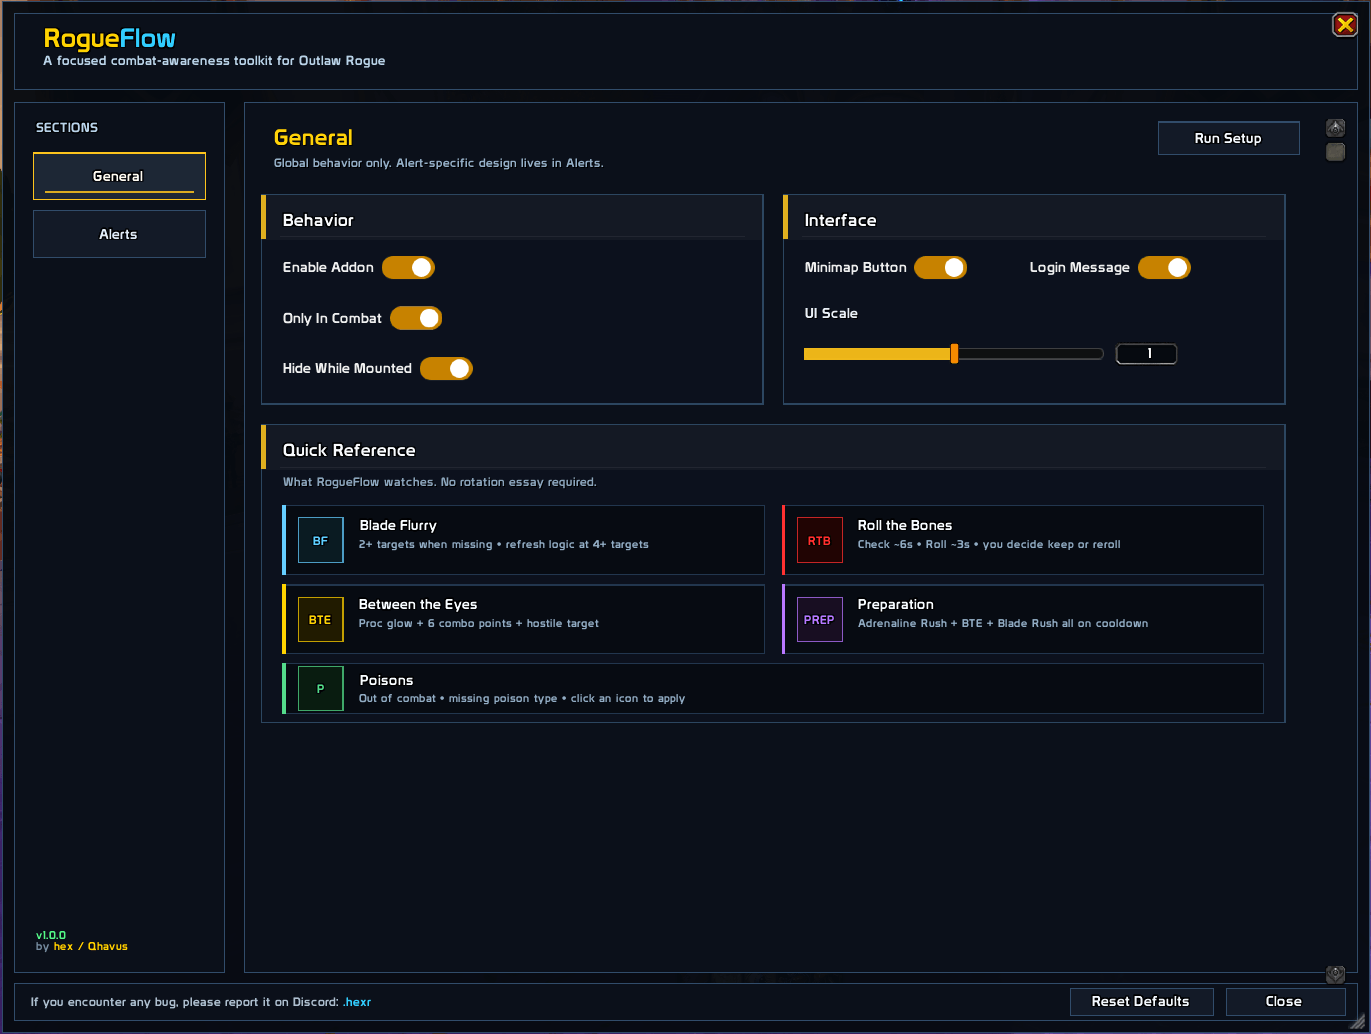Image resolution: width=1371 pixels, height=1034 pixels.
Task: Click the scrollbar thumb below the up arrow
Action: click(1335, 152)
